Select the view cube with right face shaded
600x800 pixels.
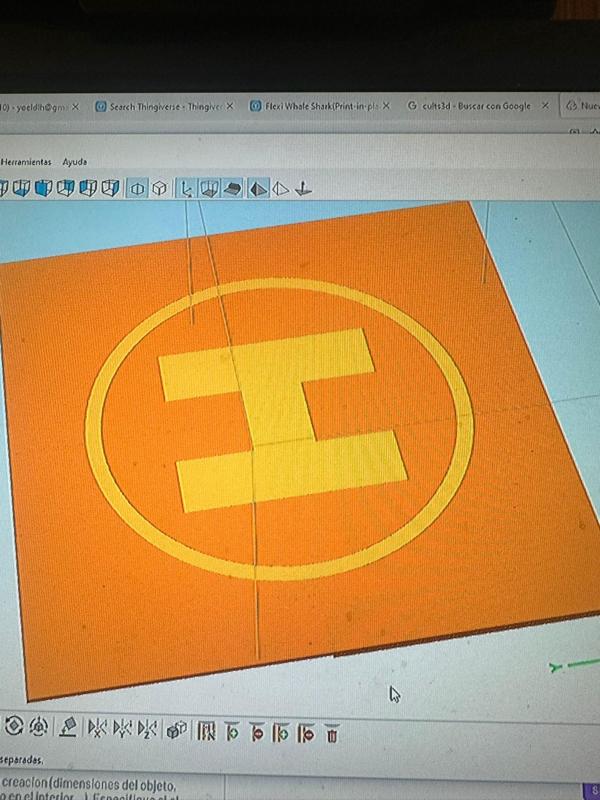click(x=111, y=188)
